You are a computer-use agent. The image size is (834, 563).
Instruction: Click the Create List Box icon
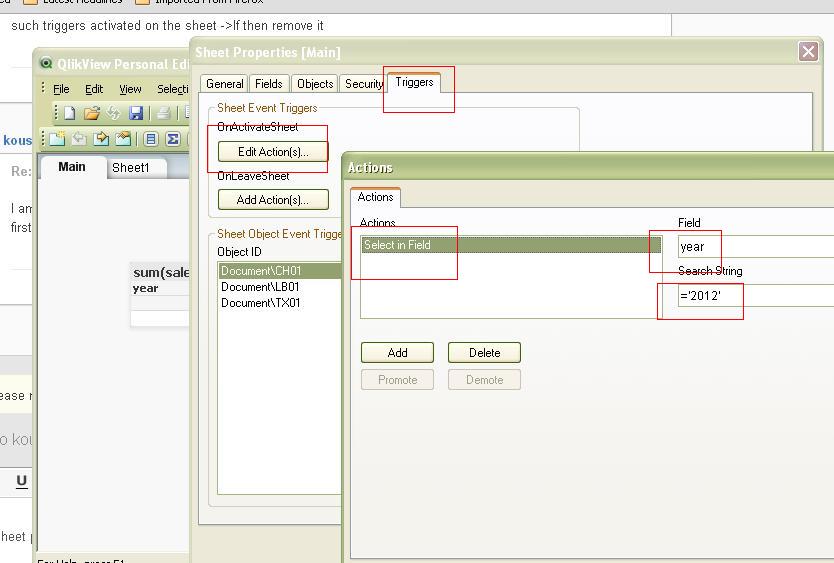[151, 139]
